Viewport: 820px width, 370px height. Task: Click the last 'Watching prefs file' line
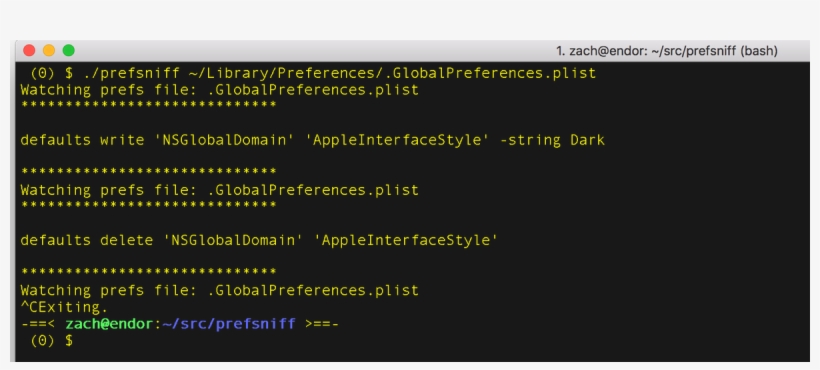220,290
